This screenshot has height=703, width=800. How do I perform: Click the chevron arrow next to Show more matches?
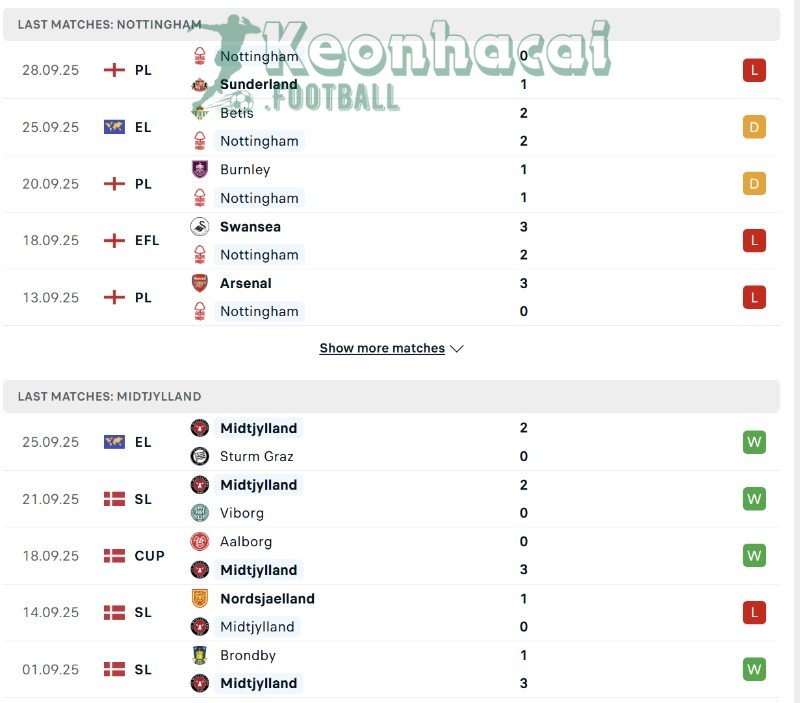[x=457, y=349]
